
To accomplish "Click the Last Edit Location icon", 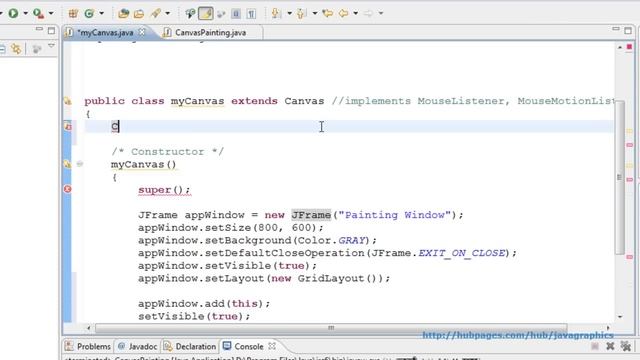I will [327, 13].
